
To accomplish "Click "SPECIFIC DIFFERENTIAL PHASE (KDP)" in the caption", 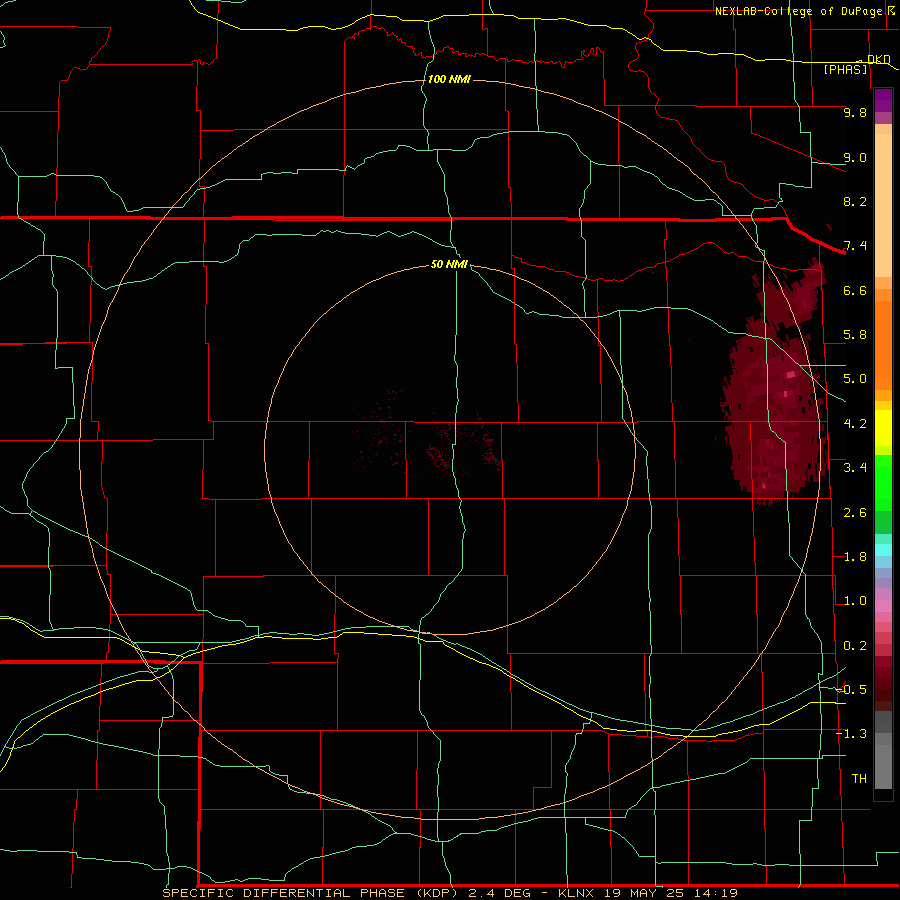I will point(310,893).
